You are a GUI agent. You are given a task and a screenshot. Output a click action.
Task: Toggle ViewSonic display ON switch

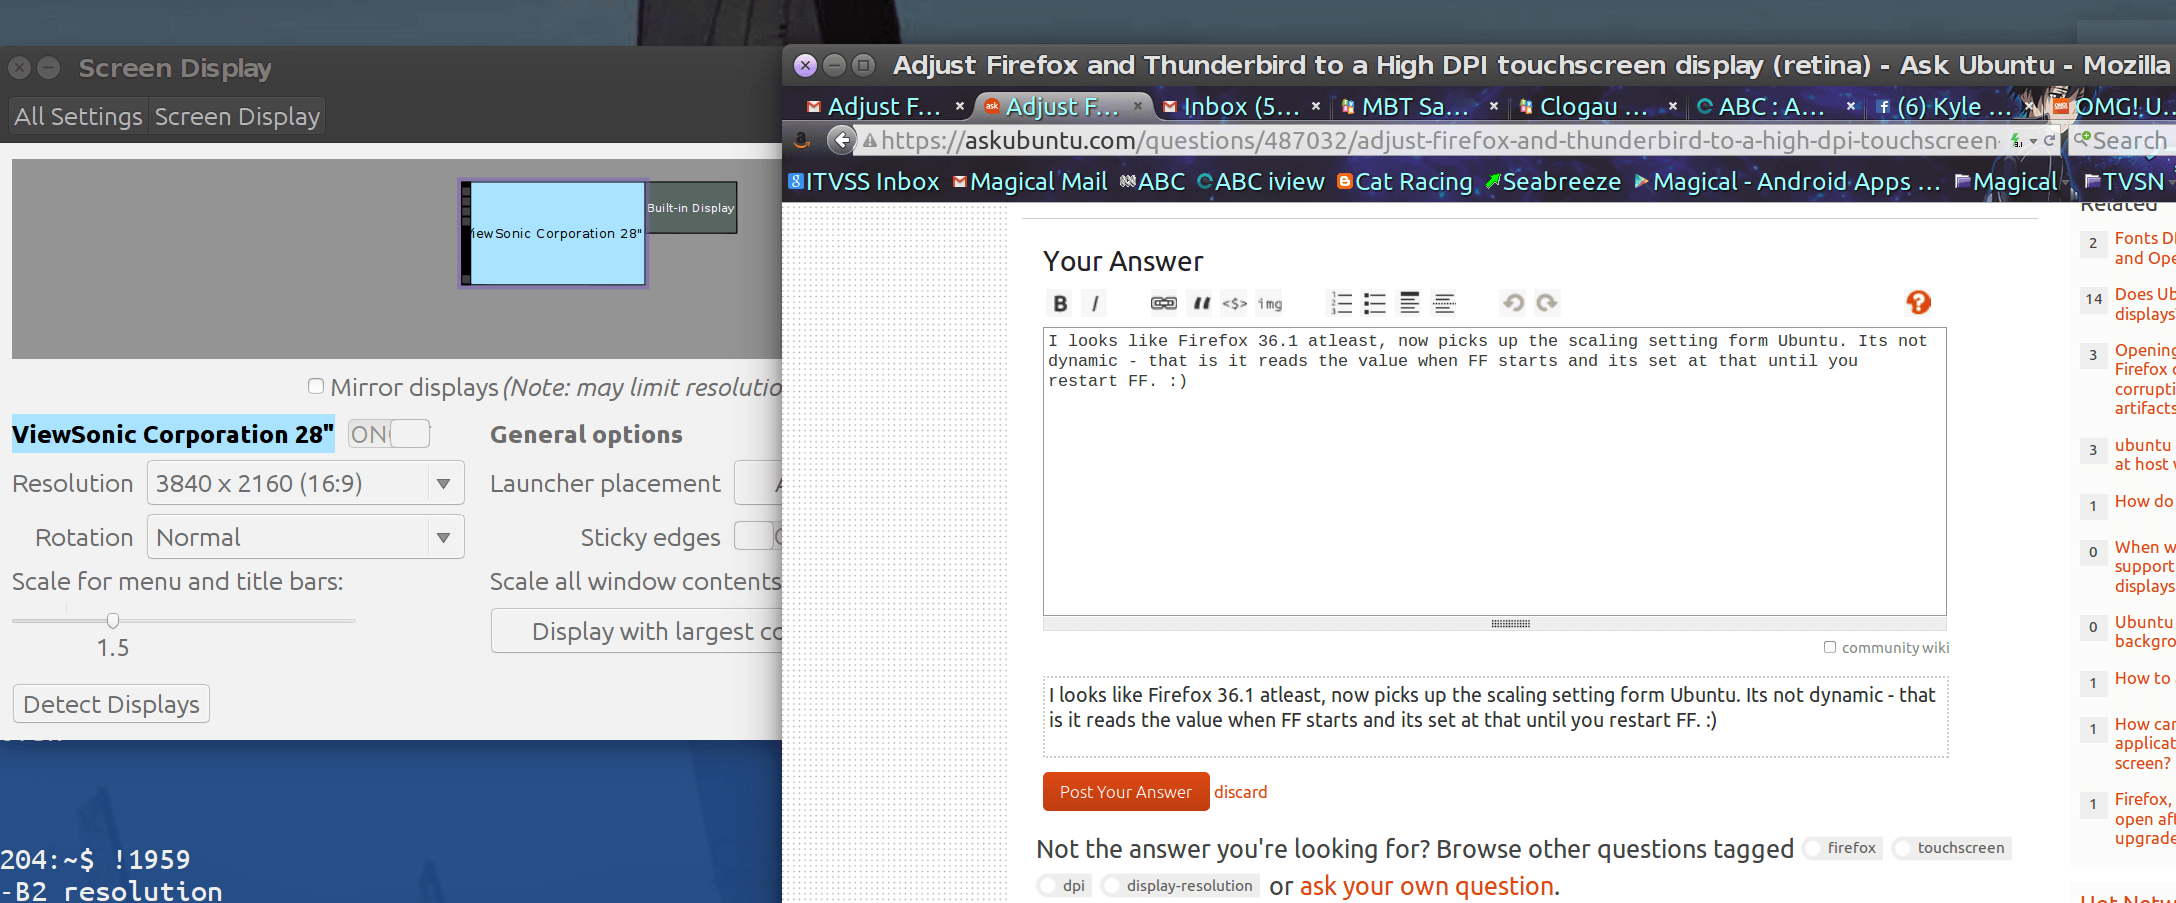tap(389, 434)
